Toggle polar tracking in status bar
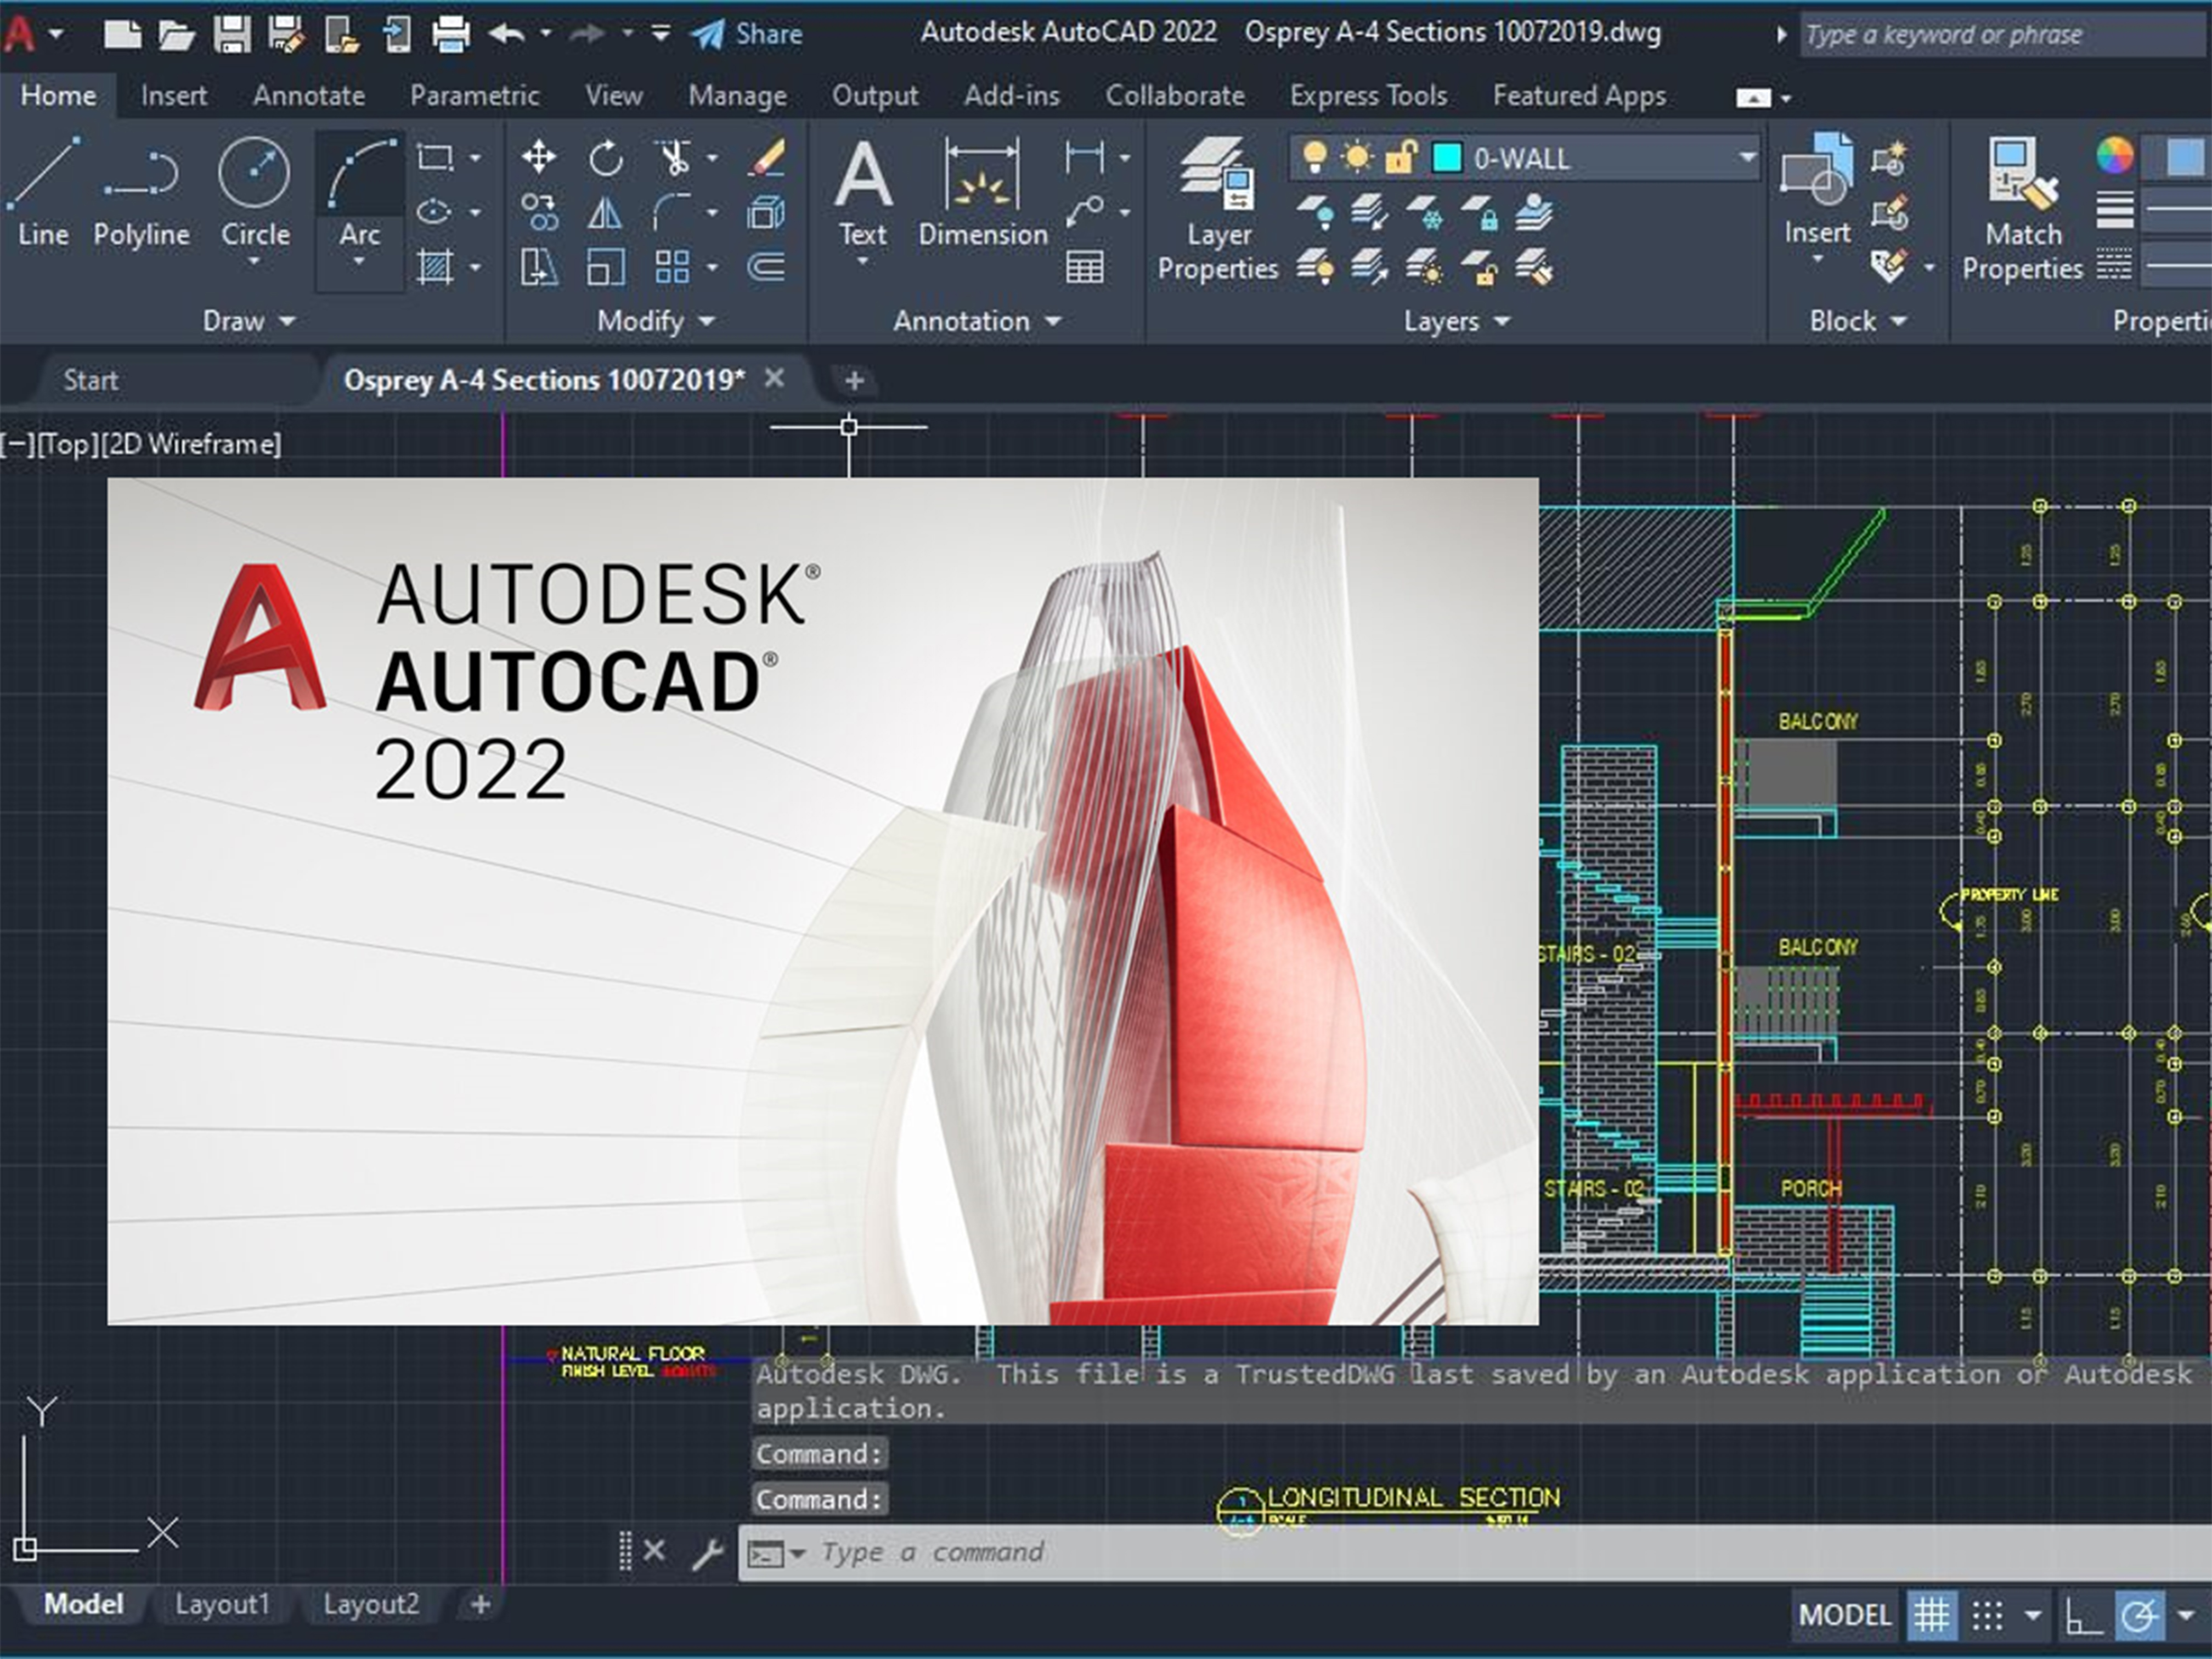This screenshot has width=2212, height=1659. (x=2139, y=1615)
